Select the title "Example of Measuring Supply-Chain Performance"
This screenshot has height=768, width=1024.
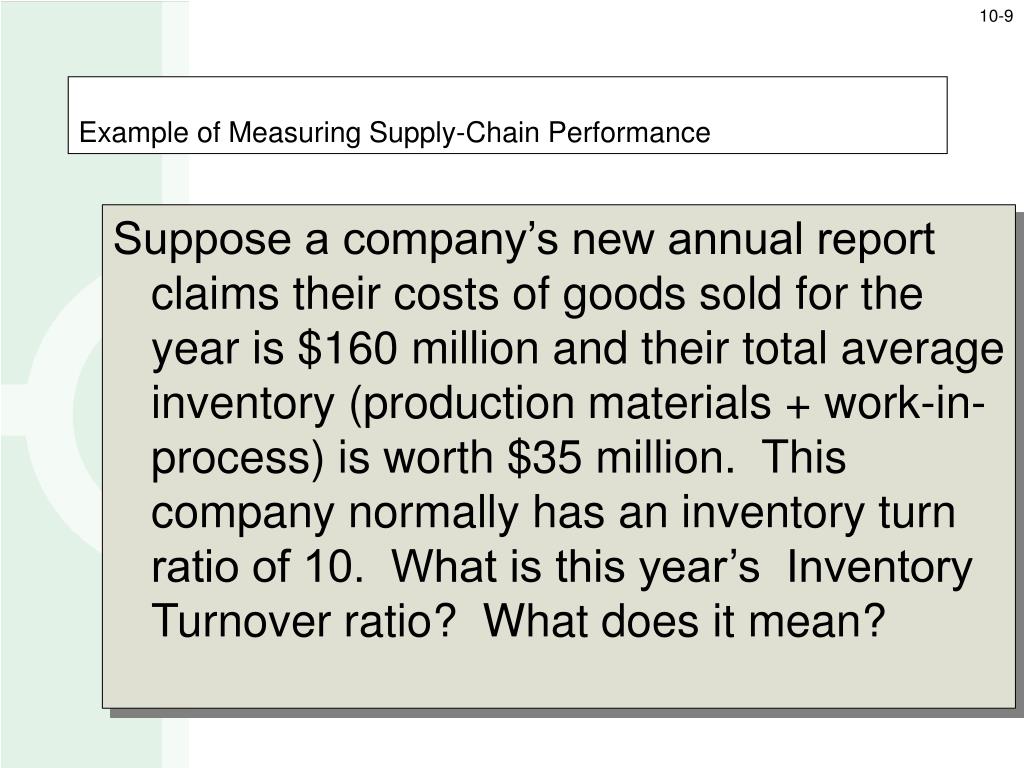tap(394, 133)
